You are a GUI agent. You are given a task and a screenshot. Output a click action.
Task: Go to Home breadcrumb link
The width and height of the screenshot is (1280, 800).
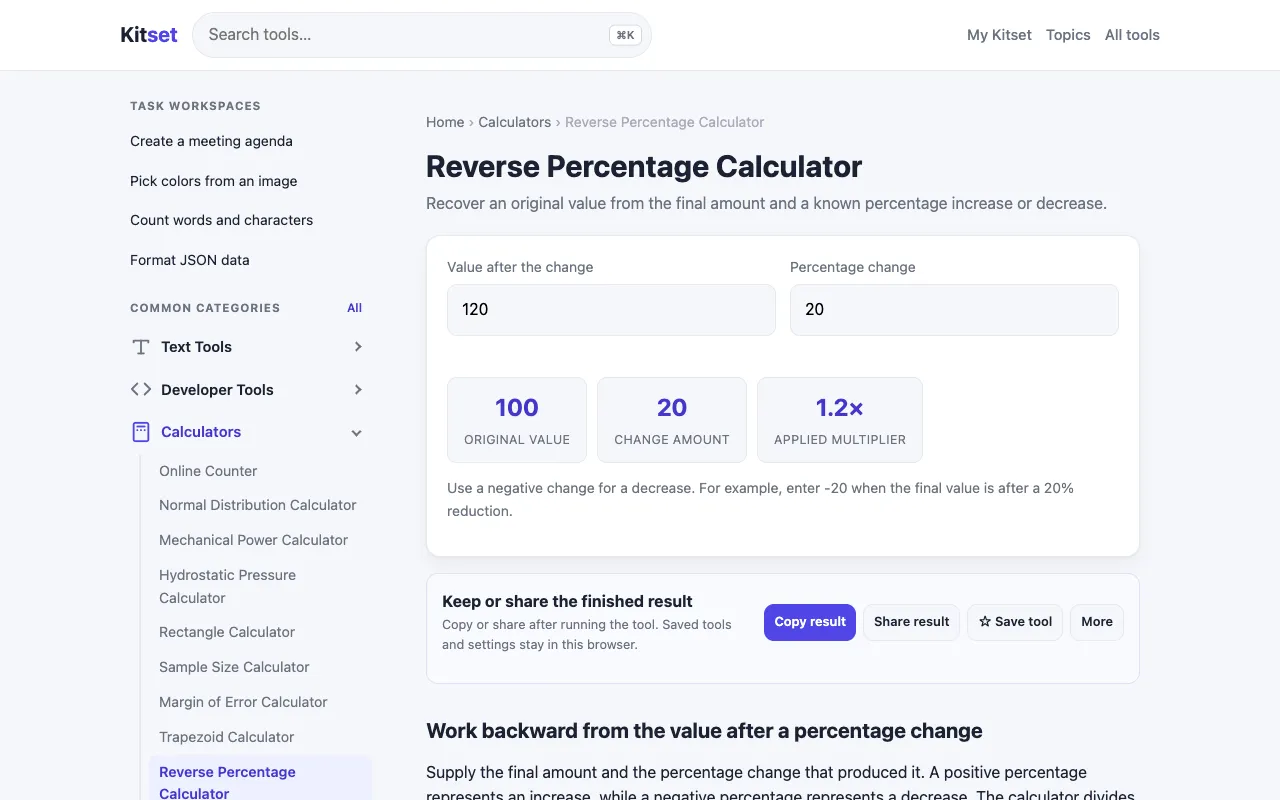tap(445, 122)
